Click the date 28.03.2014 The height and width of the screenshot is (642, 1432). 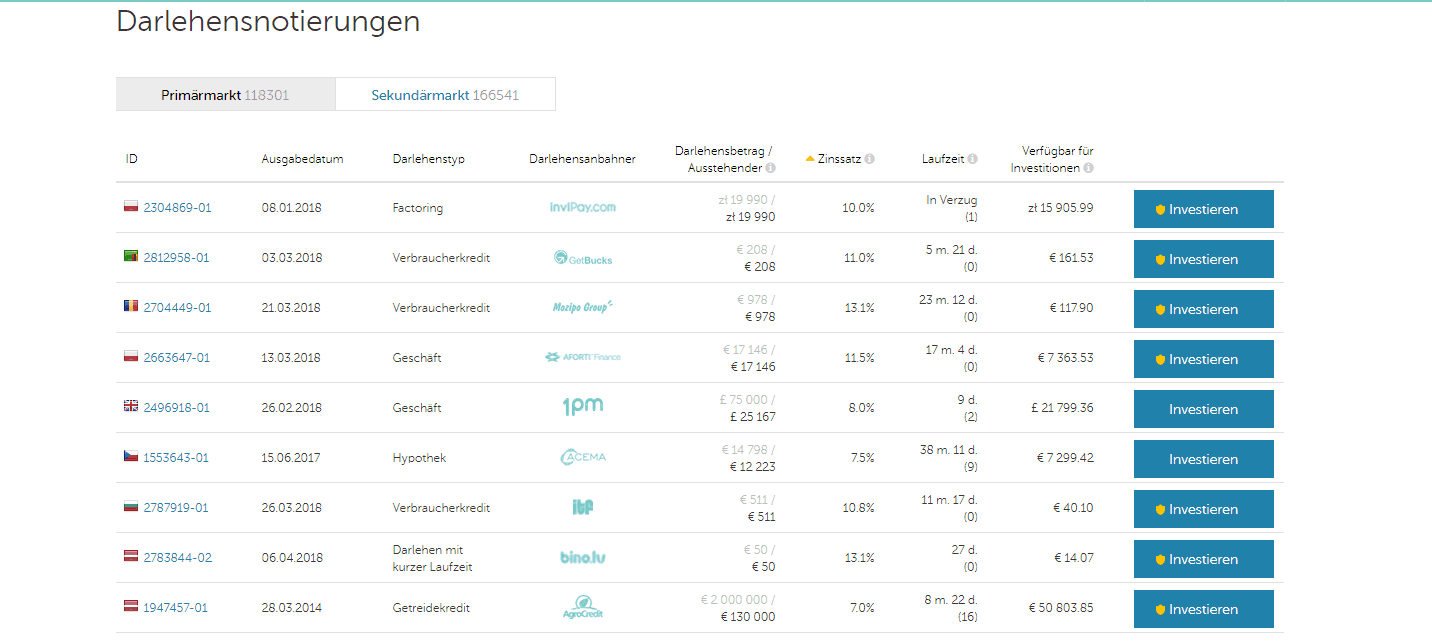point(291,608)
